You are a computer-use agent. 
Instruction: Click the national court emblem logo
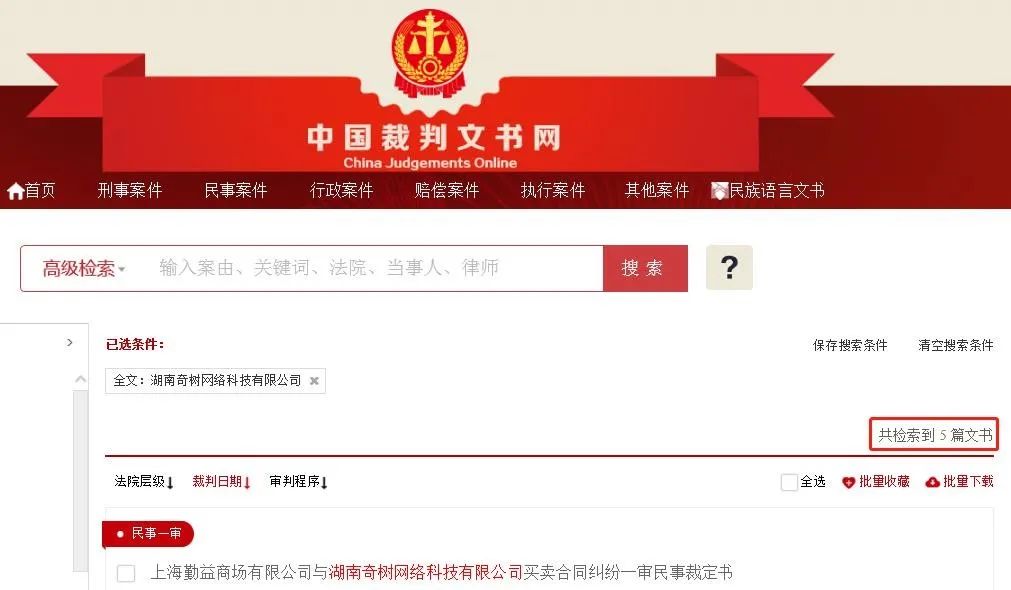(x=429, y=54)
